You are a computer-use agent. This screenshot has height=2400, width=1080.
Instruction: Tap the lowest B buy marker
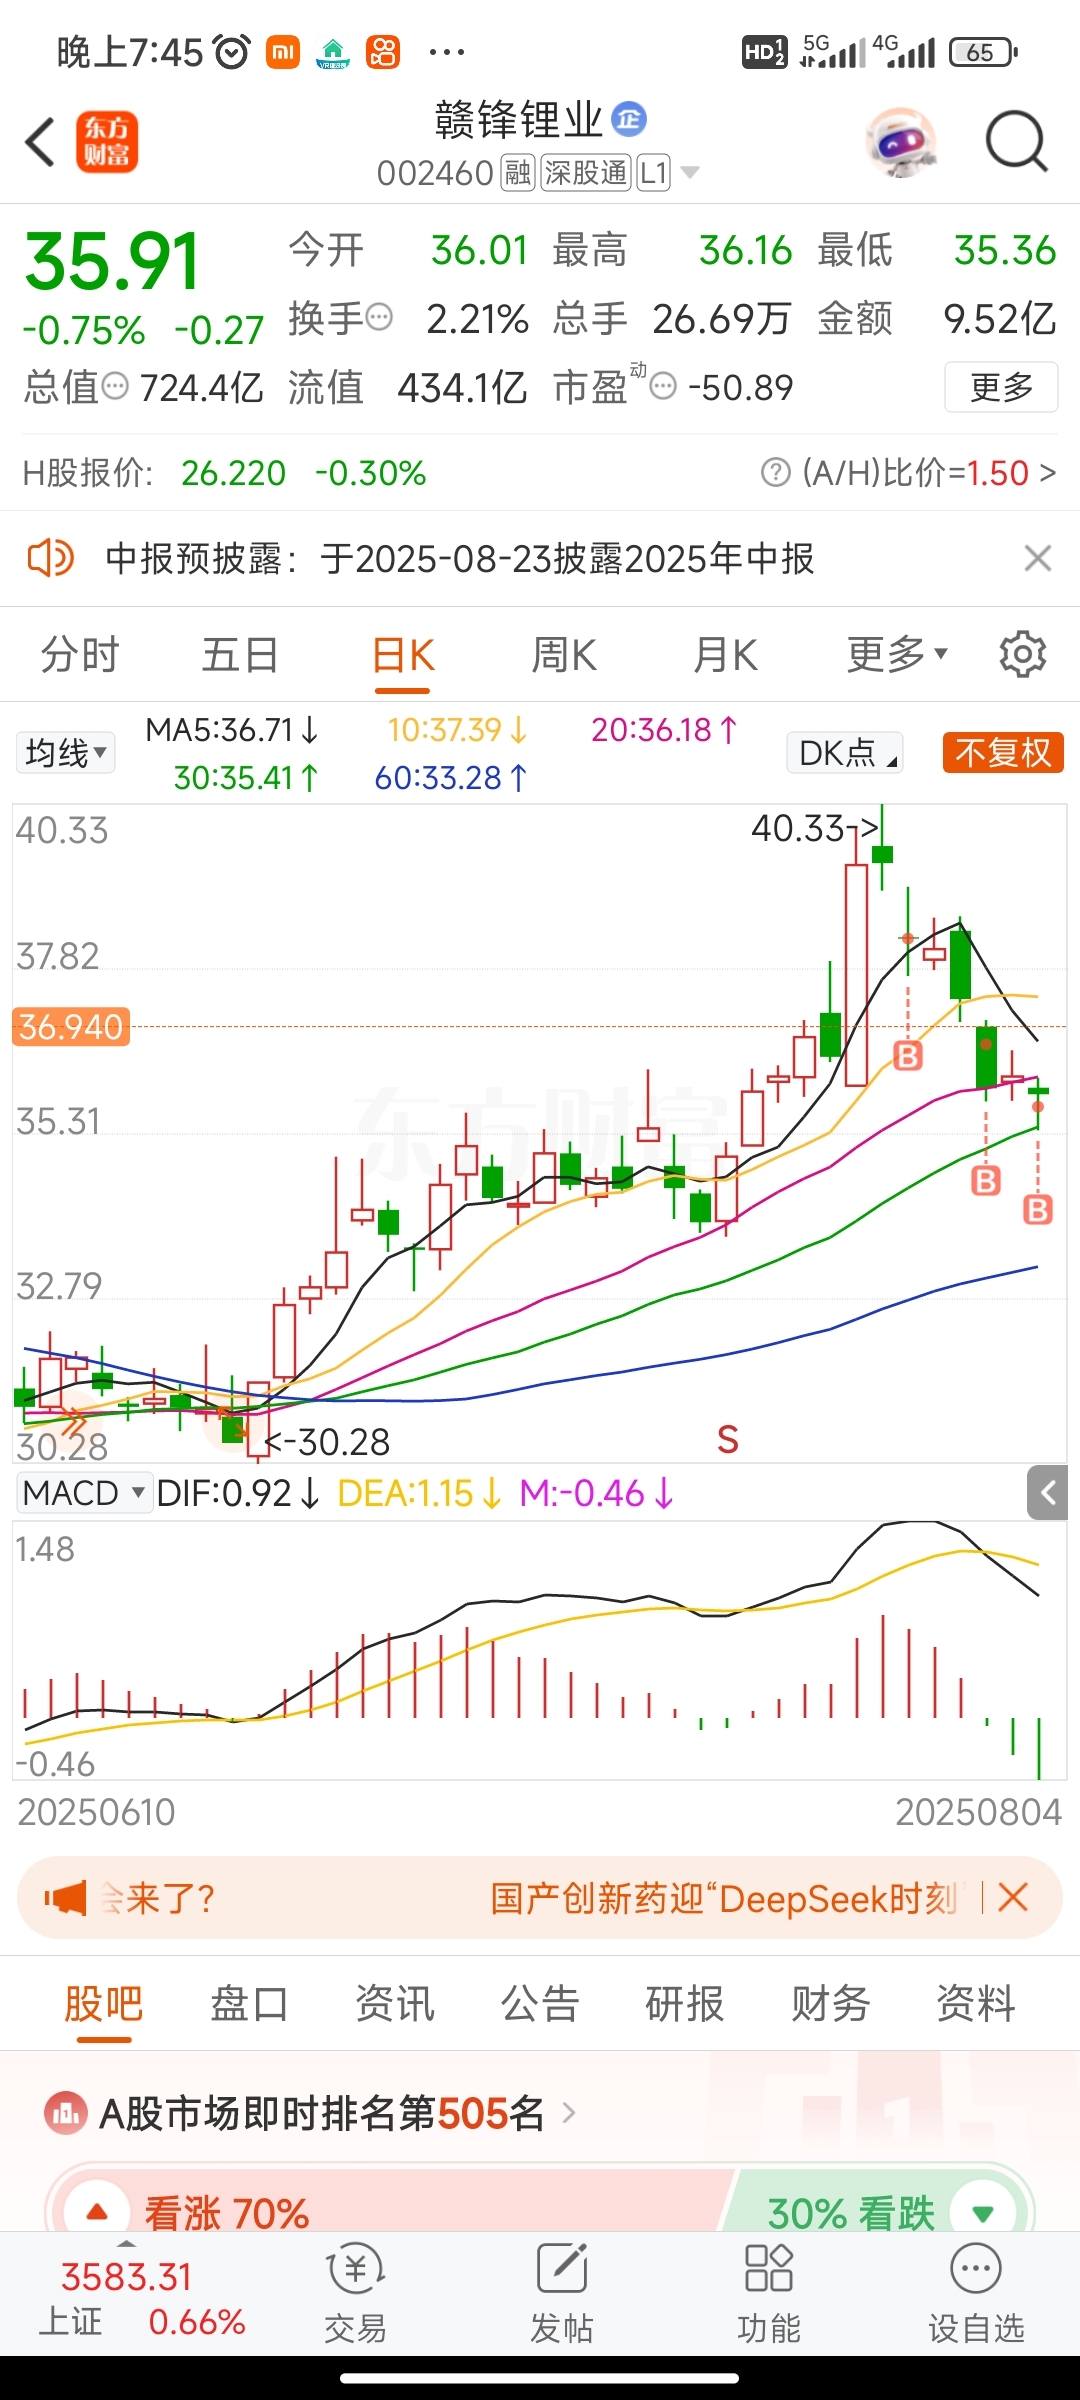click(1038, 1210)
